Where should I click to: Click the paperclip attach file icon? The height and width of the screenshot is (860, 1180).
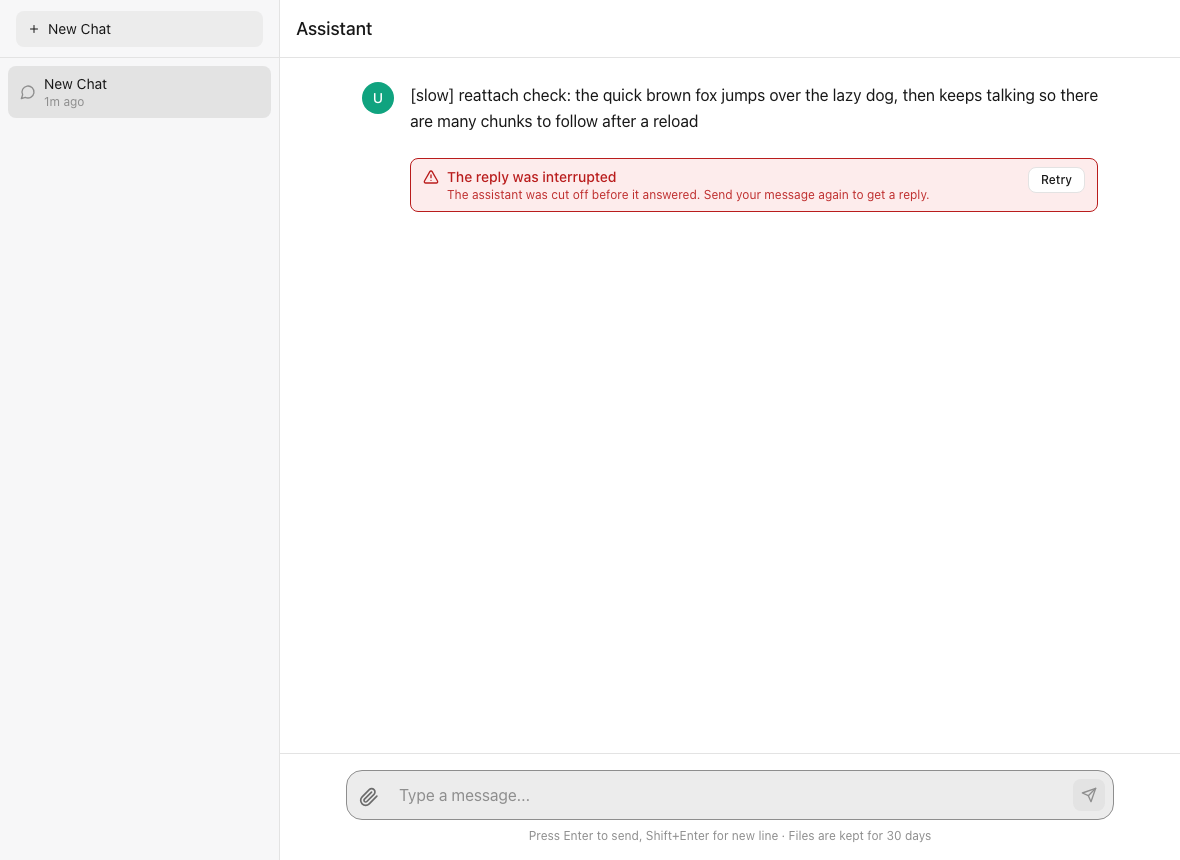point(369,795)
